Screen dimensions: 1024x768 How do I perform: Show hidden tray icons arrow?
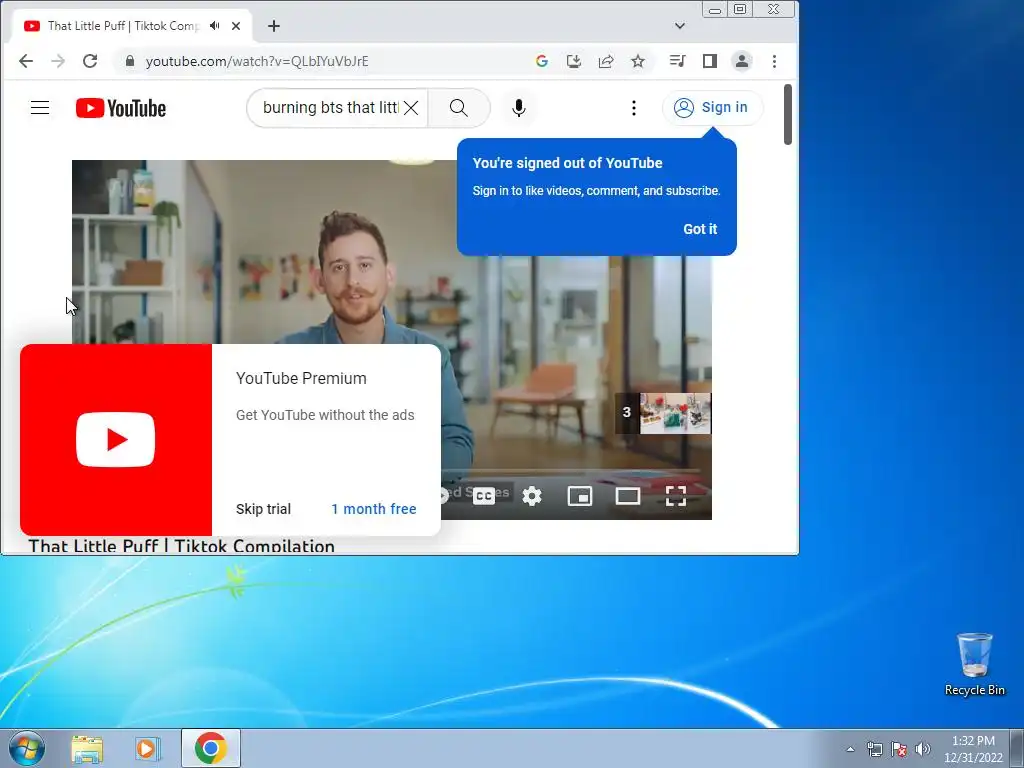[x=850, y=749]
